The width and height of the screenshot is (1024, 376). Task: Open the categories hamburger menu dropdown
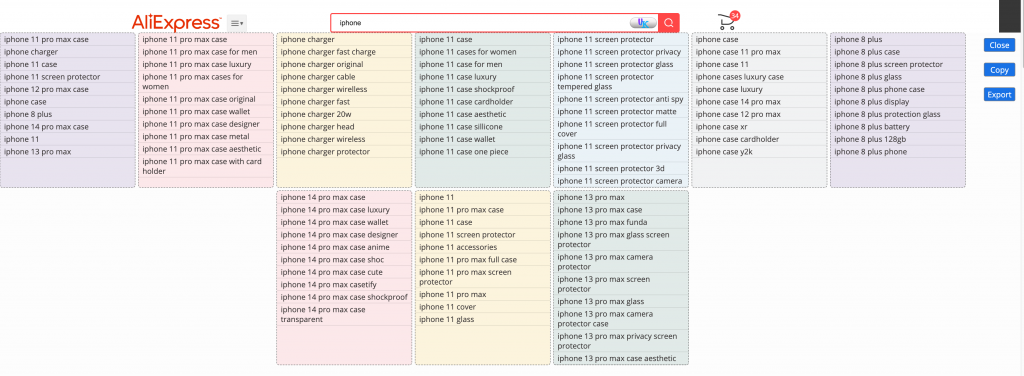[x=237, y=24]
